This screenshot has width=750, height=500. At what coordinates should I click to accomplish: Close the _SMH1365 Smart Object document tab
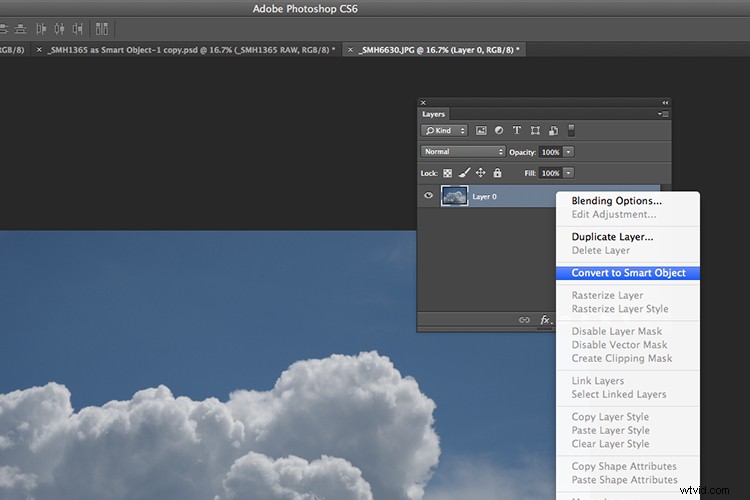[x=39, y=49]
